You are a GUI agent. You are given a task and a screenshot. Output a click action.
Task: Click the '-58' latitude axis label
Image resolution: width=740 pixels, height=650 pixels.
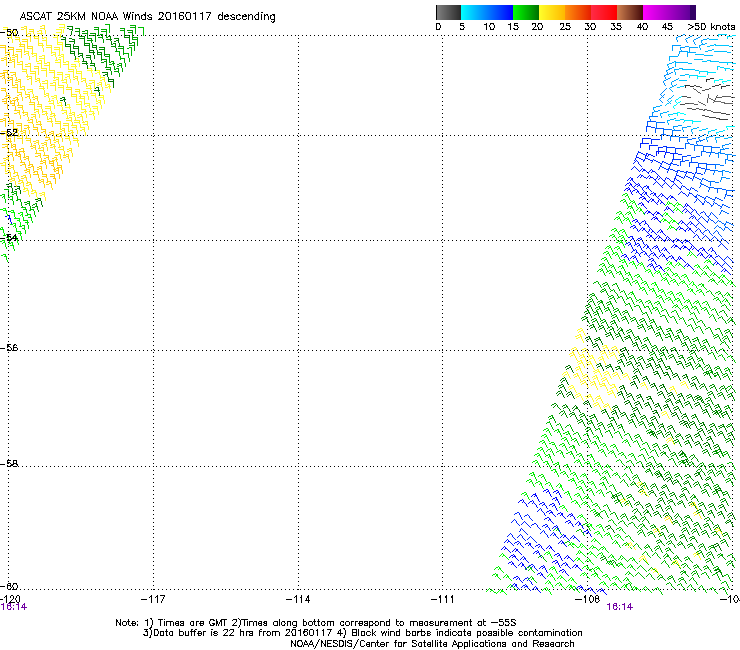[9, 464]
